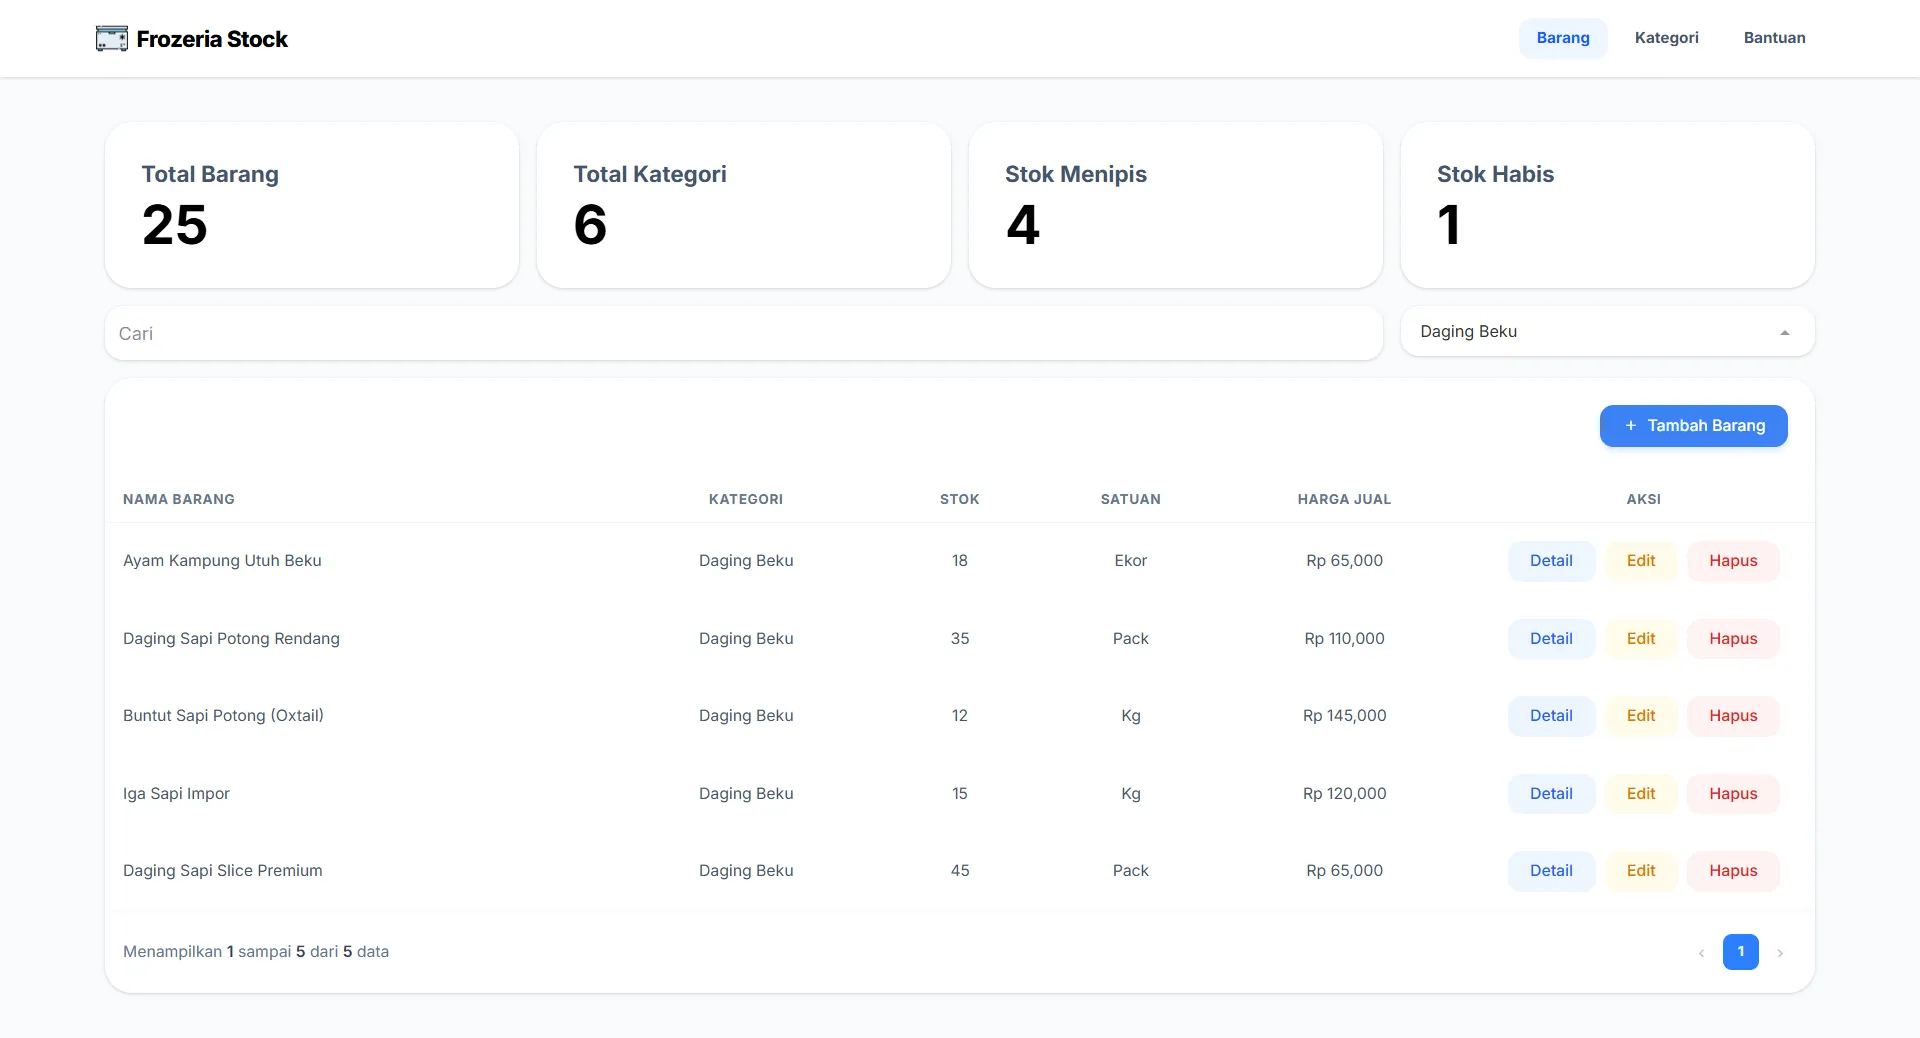Click stock value 18
Viewport: 1920px width, 1038px height.
click(x=959, y=561)
